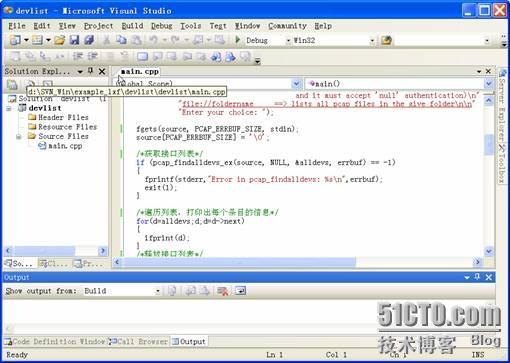The image size is (510, 363).
Task: Click the Clear All icon in Output toolbar
Action: [x=222, y=291]
